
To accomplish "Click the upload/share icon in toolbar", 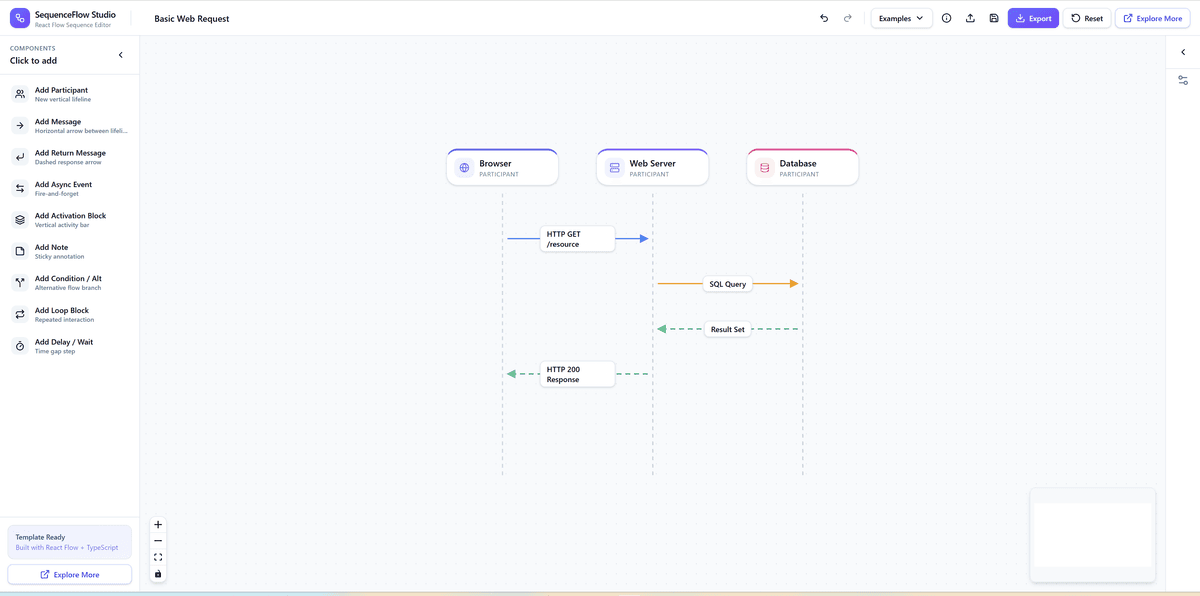I will pos(970,18).
